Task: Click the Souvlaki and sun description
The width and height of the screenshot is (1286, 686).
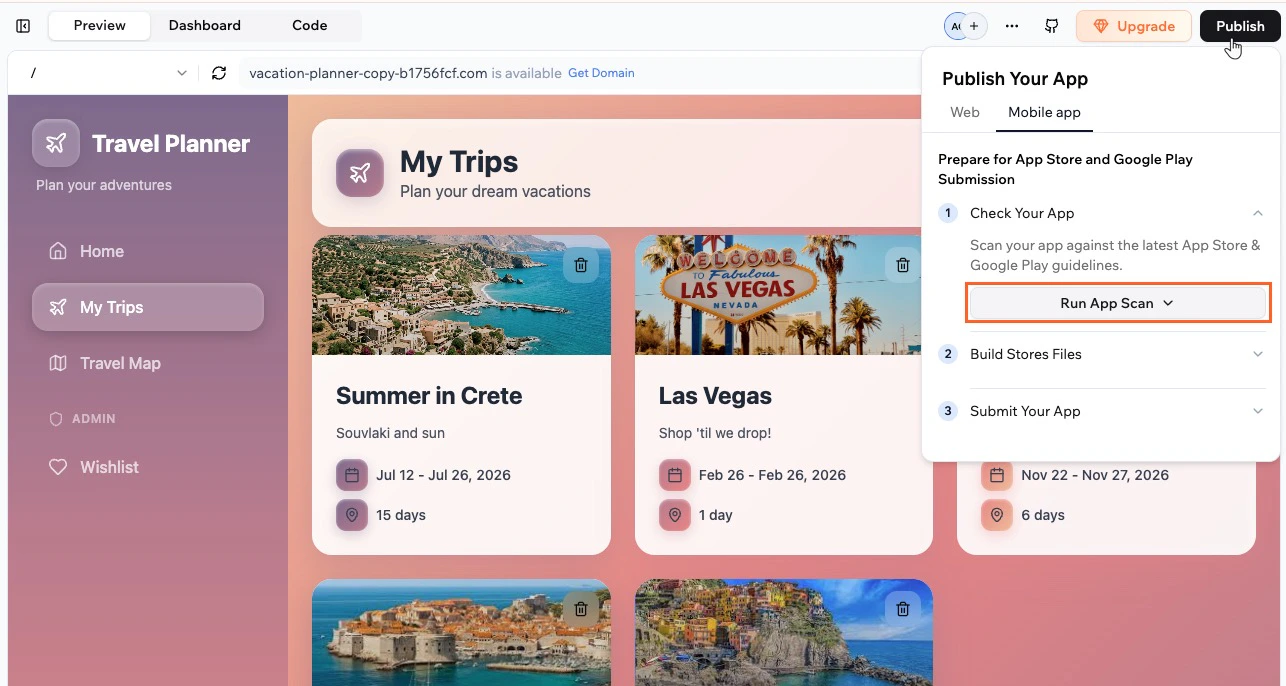Action: [390, 433]
